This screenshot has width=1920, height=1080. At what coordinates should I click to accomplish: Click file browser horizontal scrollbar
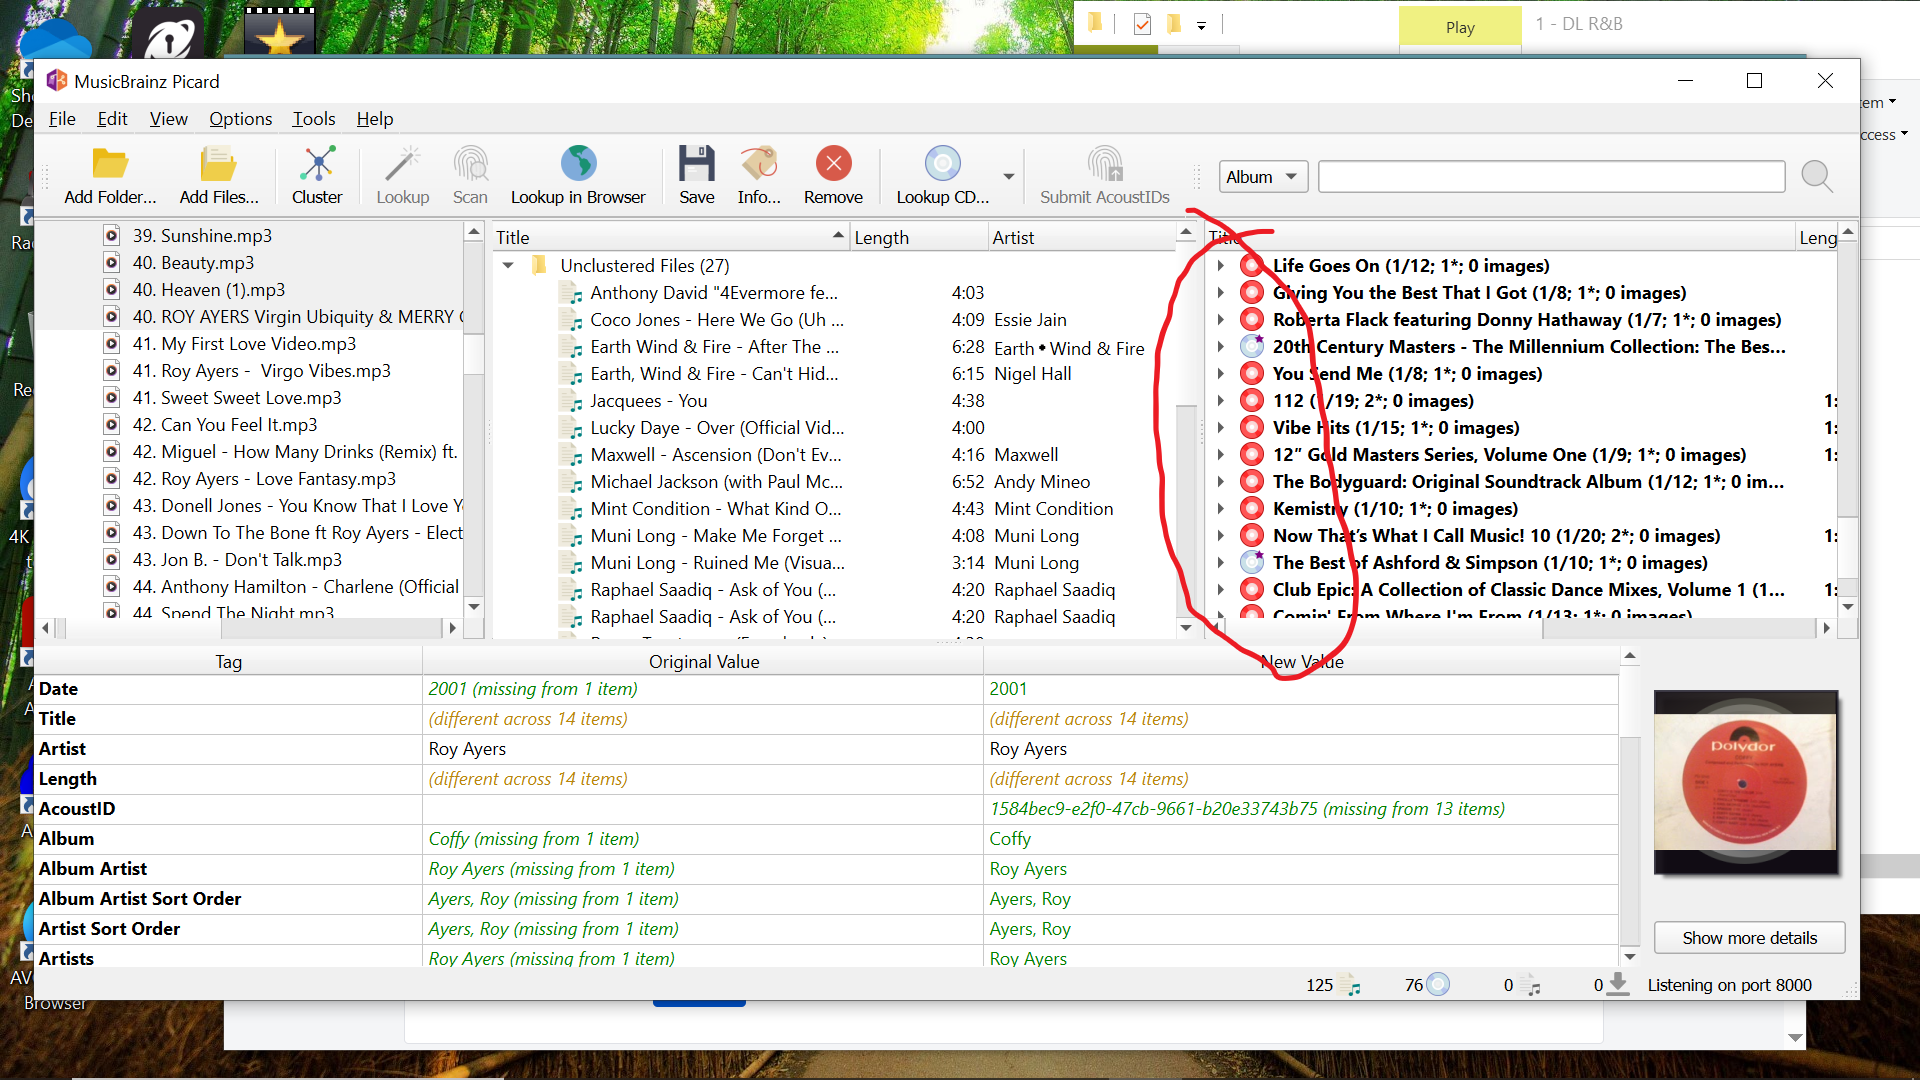point(249,628)
